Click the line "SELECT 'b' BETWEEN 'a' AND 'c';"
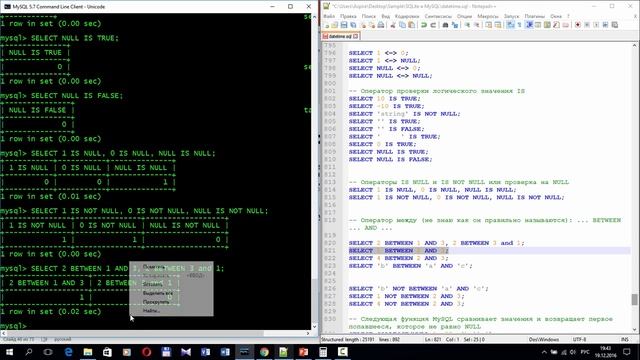This screenshot has height=360, width=640. (410, 266)
